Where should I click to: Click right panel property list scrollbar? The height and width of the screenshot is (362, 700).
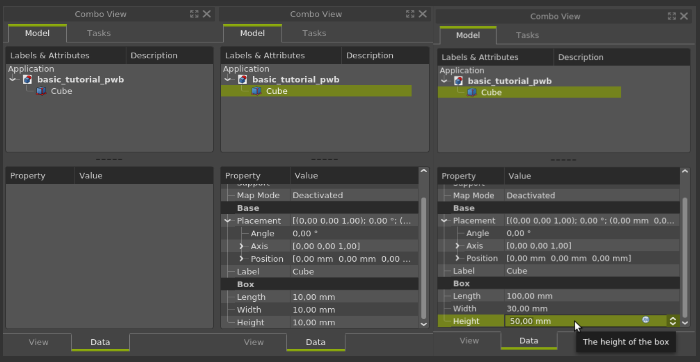coord(685,258)
